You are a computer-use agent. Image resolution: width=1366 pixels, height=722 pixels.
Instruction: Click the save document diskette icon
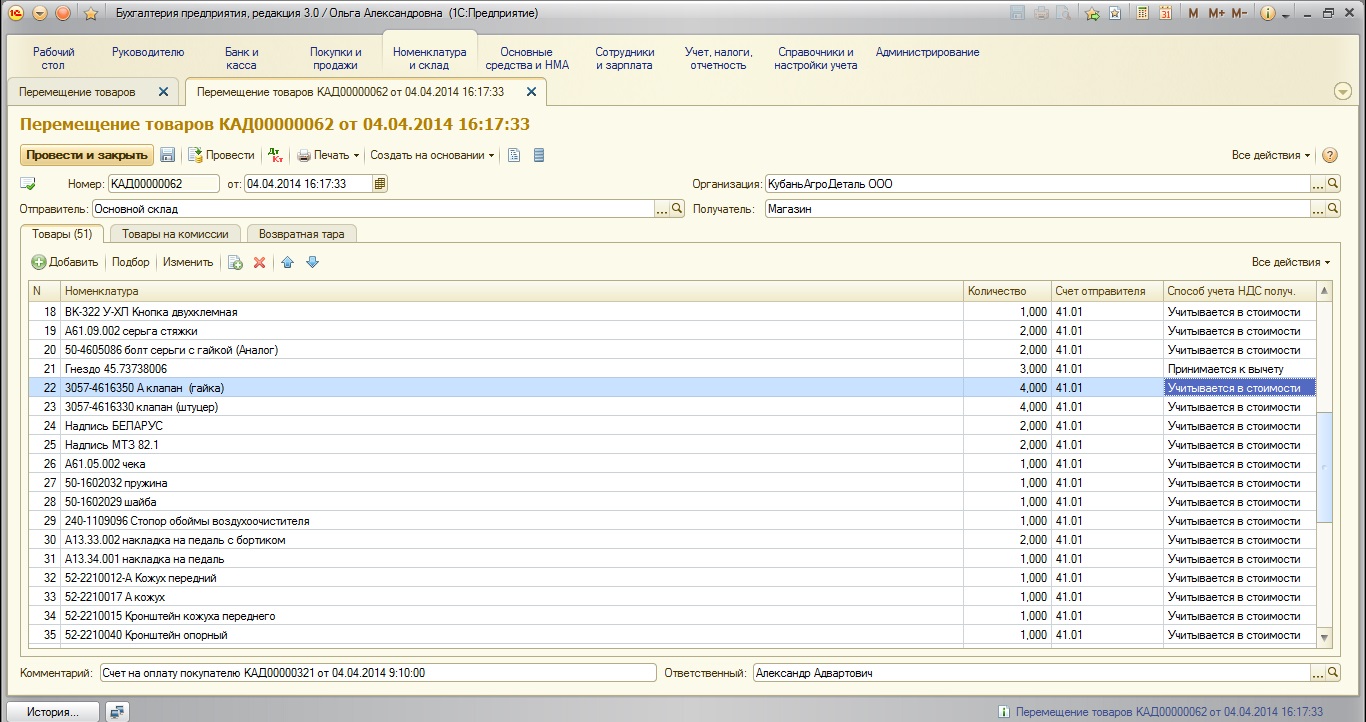(168, 155)
